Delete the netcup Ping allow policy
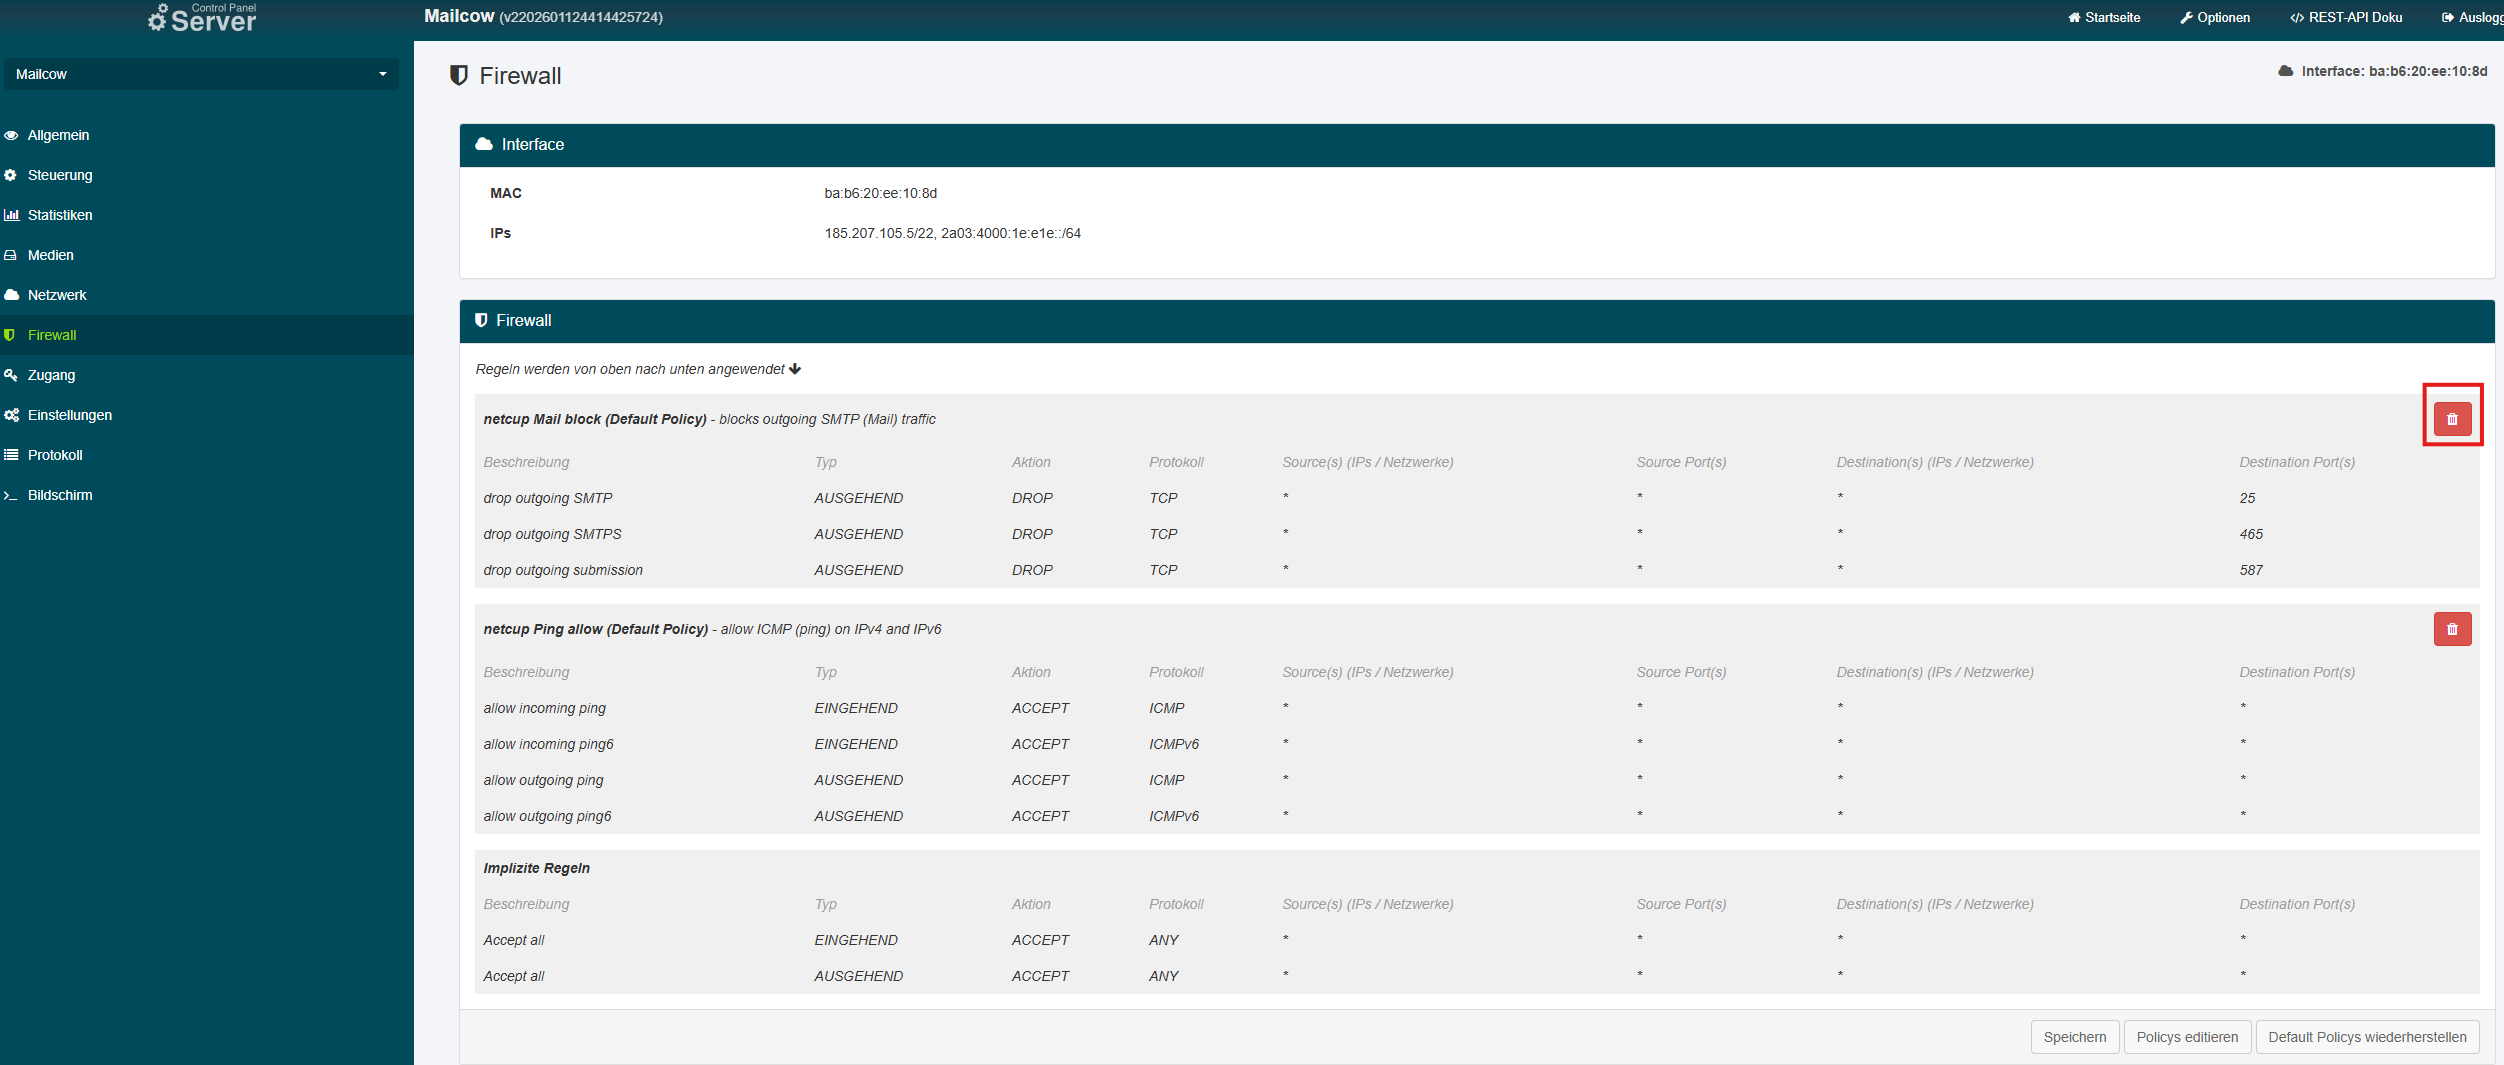 [x=2451, y=629]
